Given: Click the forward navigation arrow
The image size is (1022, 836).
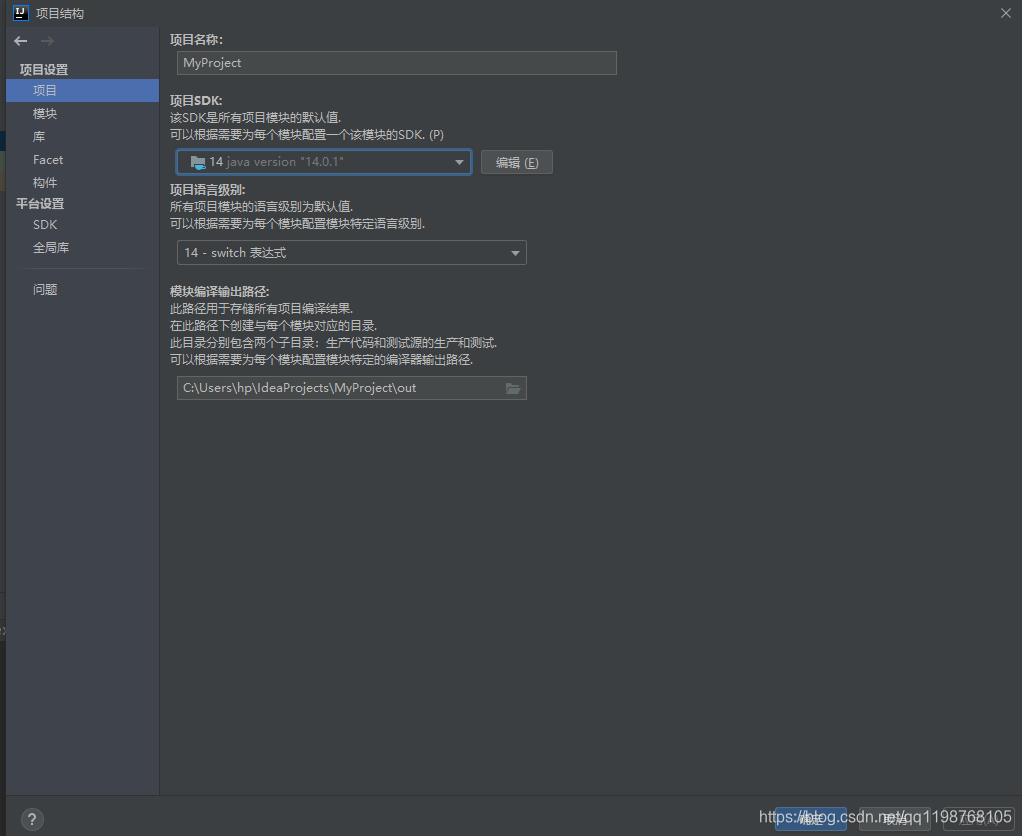Looking at the screenshot, I should coord(46,41).
